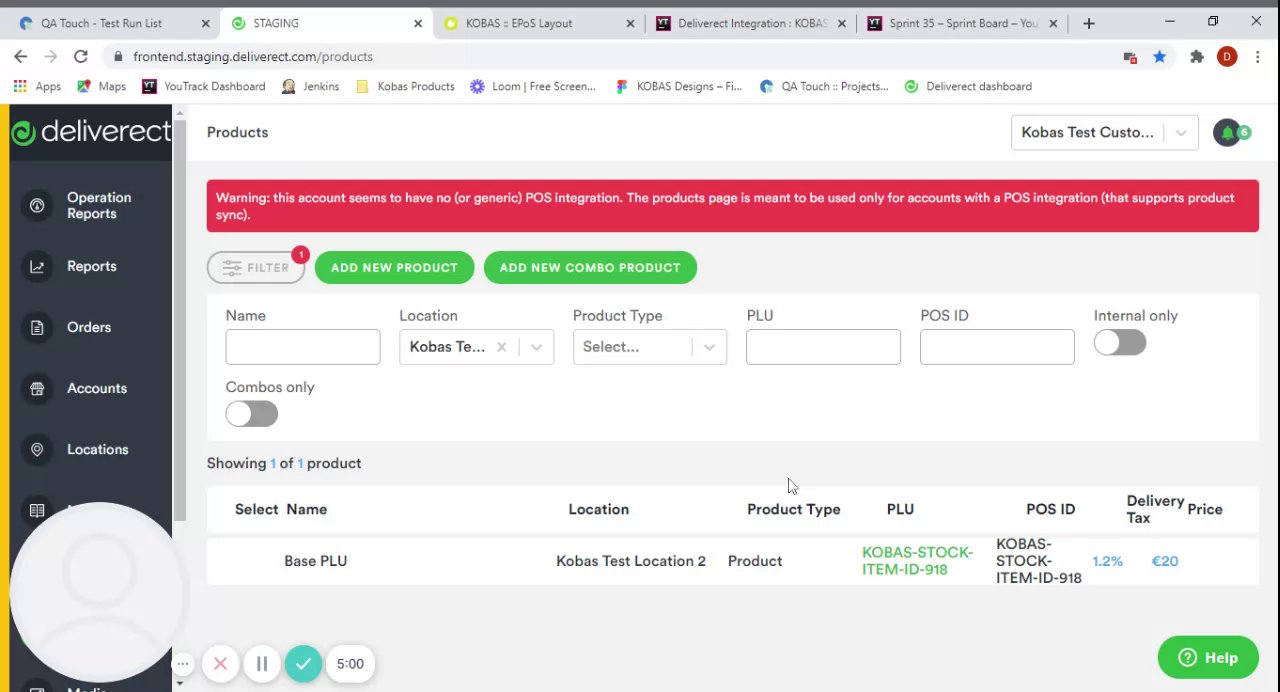This screenshot has width=1280, height=692.
Task: Toggle the Internal only switch
Action: [1119, 343]
